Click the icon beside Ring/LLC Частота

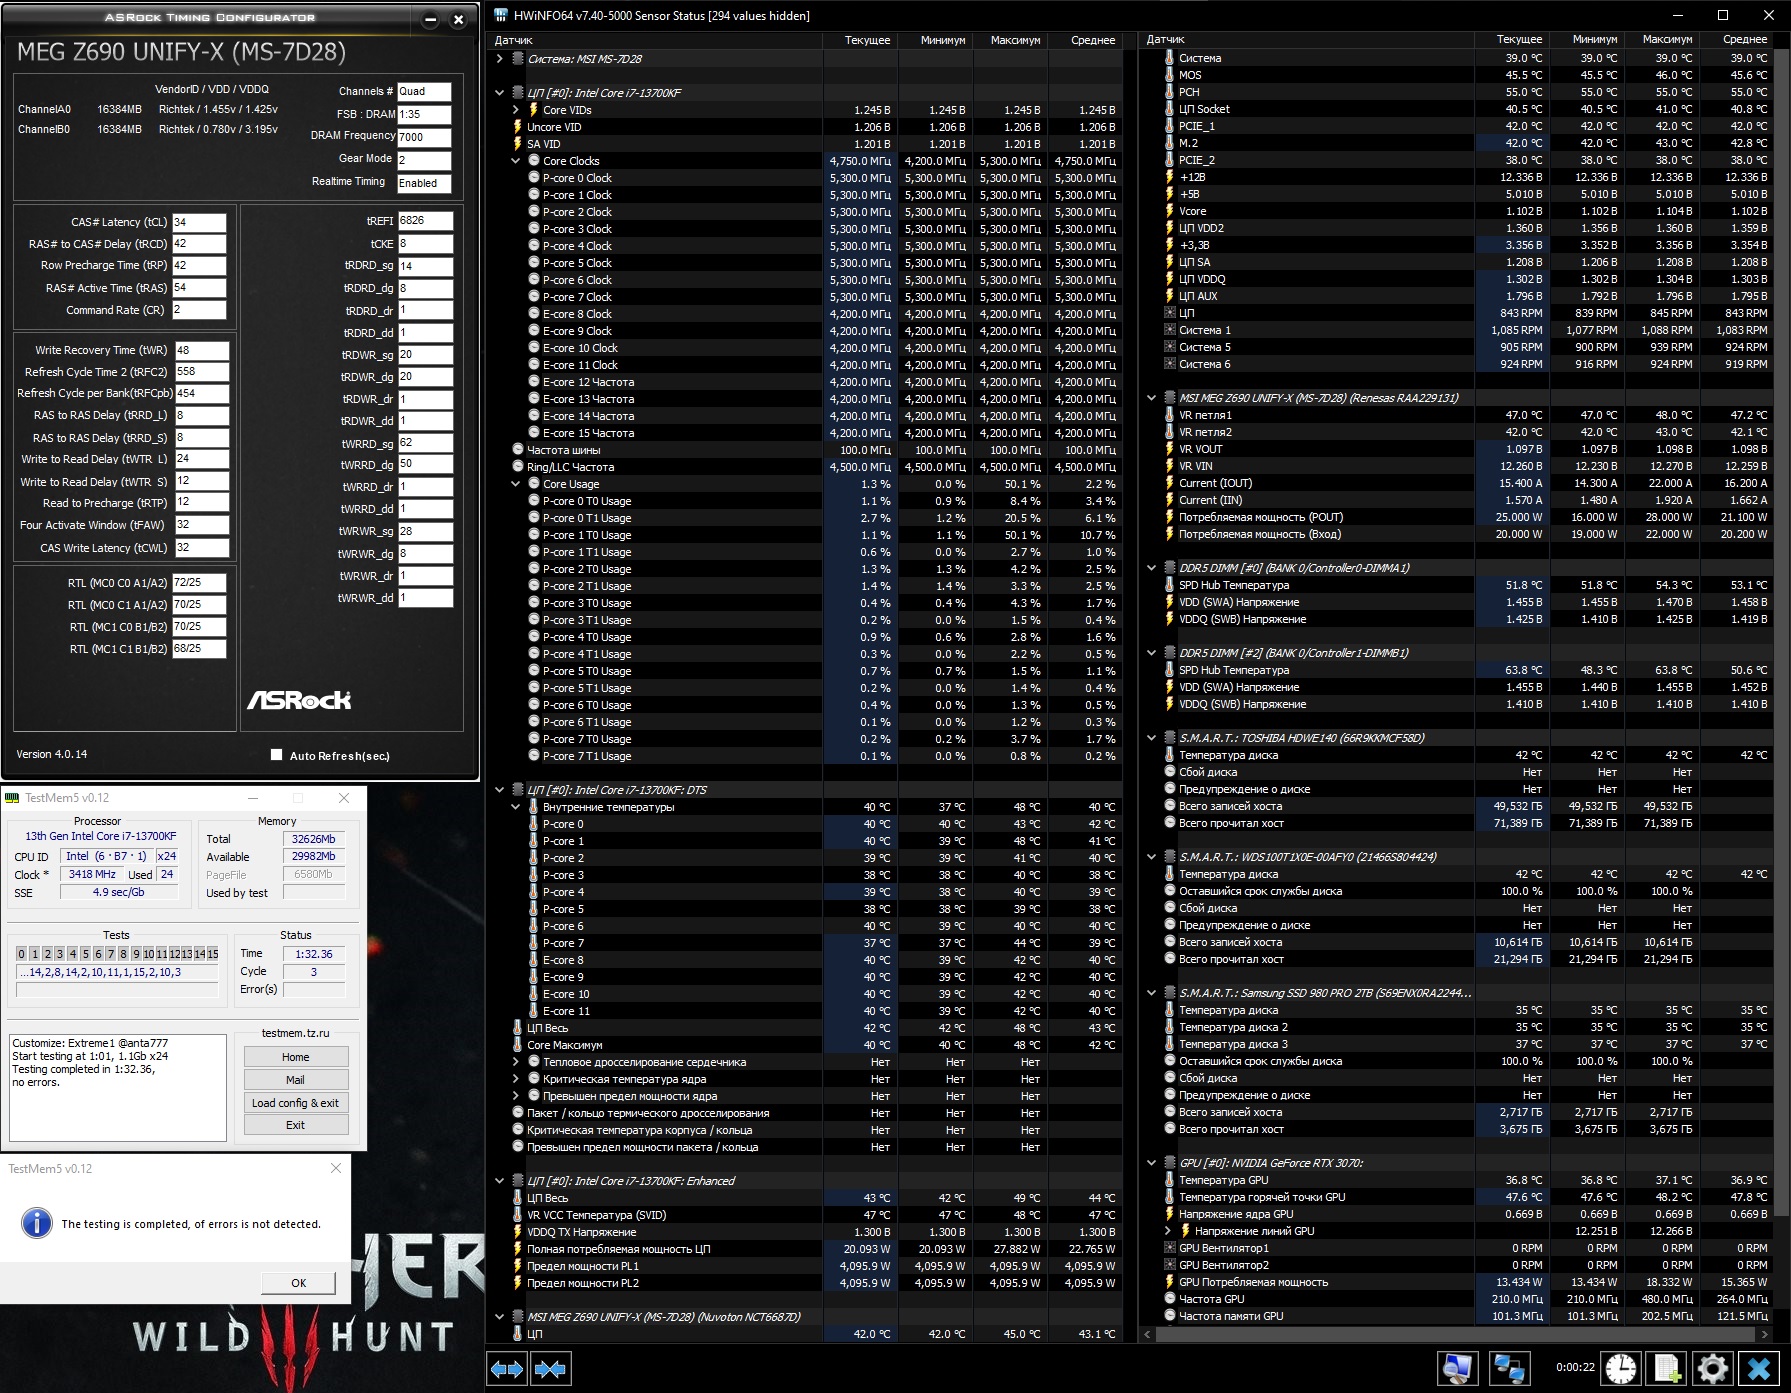click(517, 467)
